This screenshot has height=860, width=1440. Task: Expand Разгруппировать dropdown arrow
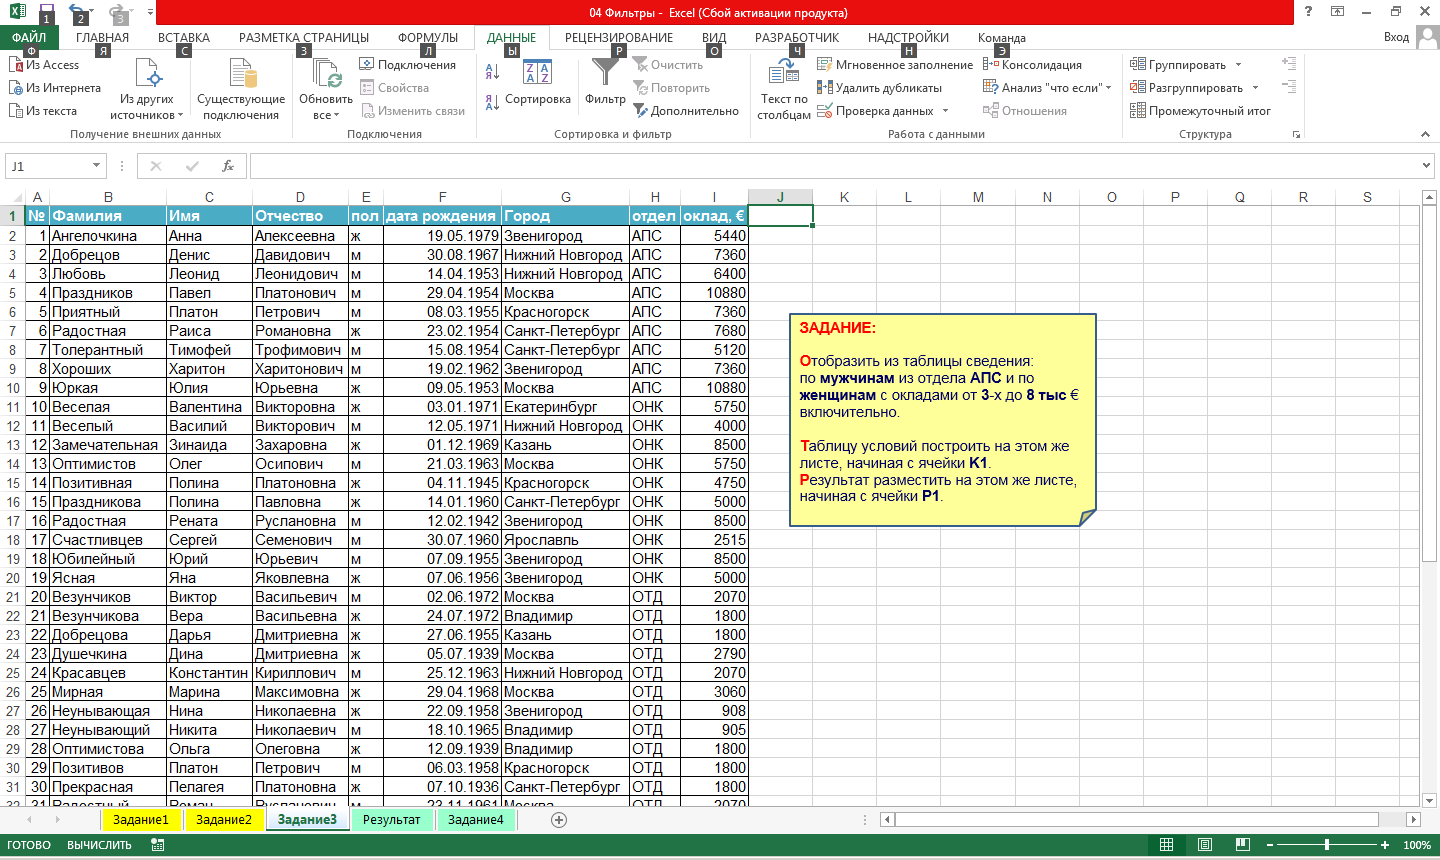(1255, 88)
